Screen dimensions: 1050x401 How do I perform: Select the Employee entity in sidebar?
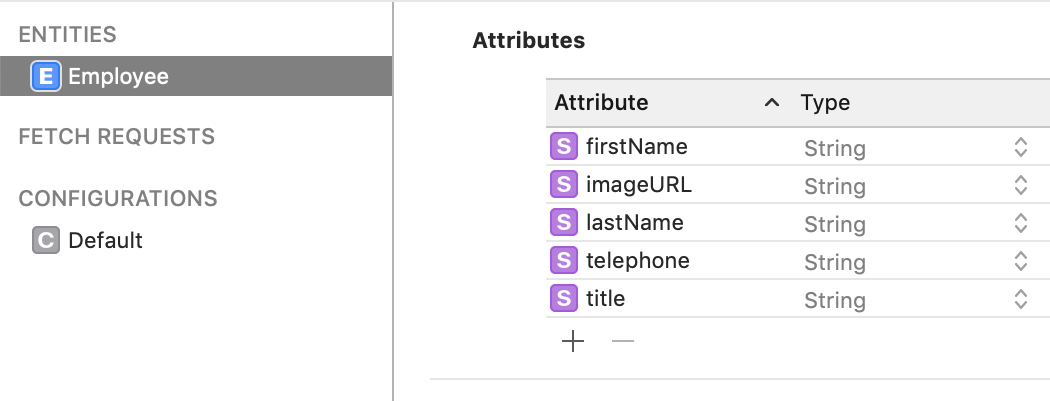click(x=118, y=76)
